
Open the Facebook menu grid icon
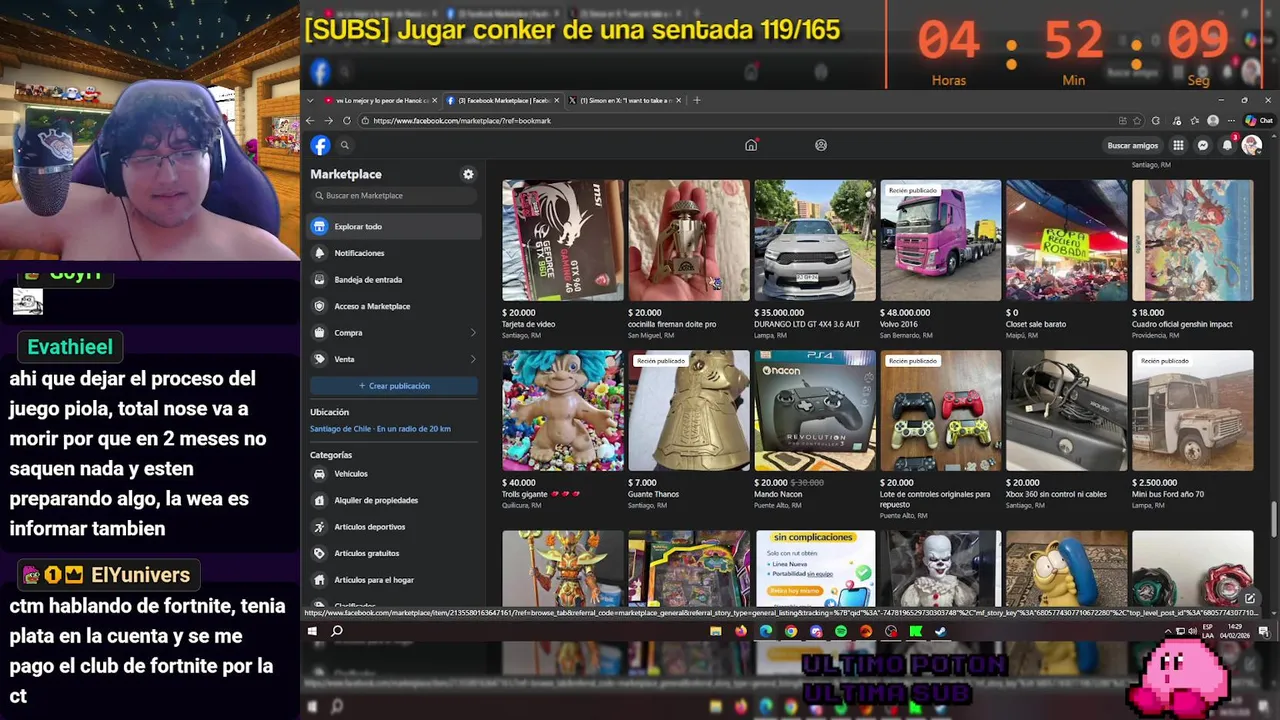1178,145
